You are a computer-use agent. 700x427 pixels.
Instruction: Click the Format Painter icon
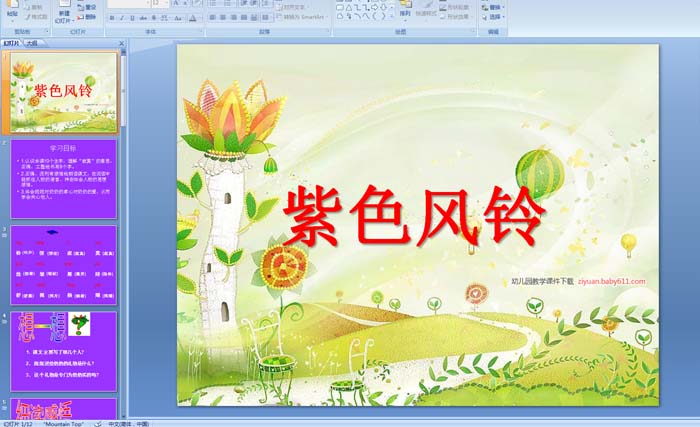[x=37, y=17]
